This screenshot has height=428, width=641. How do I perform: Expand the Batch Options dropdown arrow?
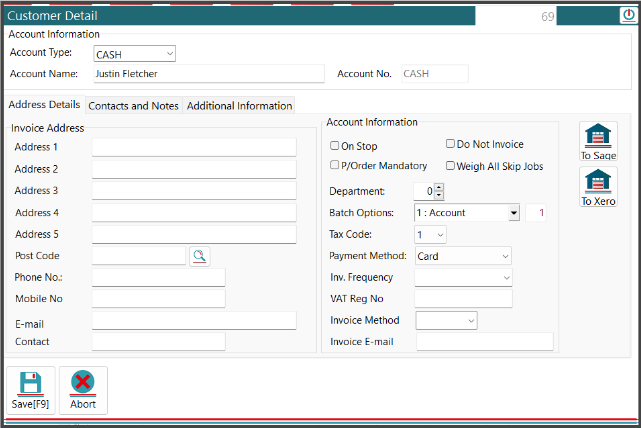pos(514,213)
